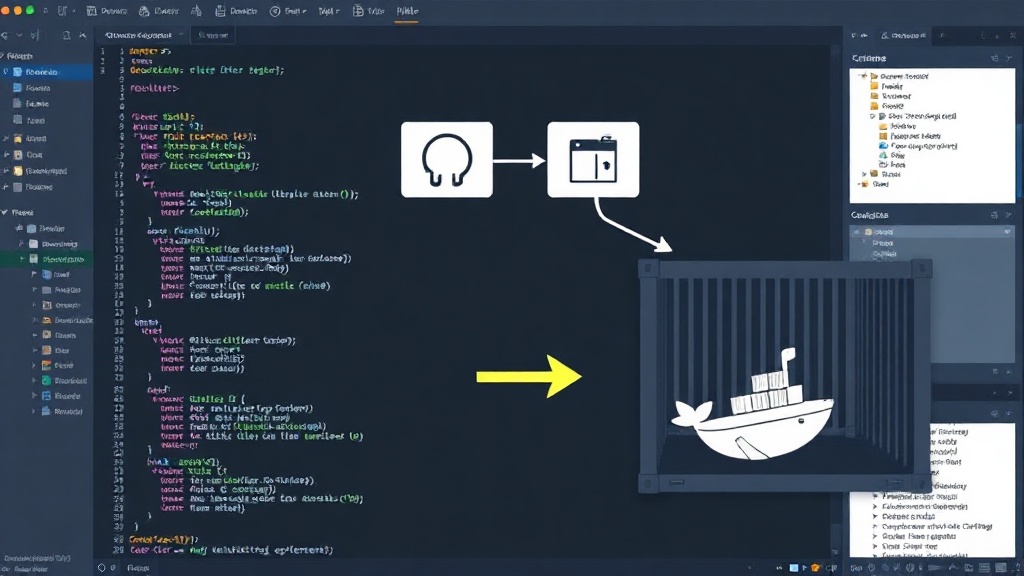Click the browser window icon tile in the diagram
The height and width of the screenshot is (576, 1024).
(593, 159)
